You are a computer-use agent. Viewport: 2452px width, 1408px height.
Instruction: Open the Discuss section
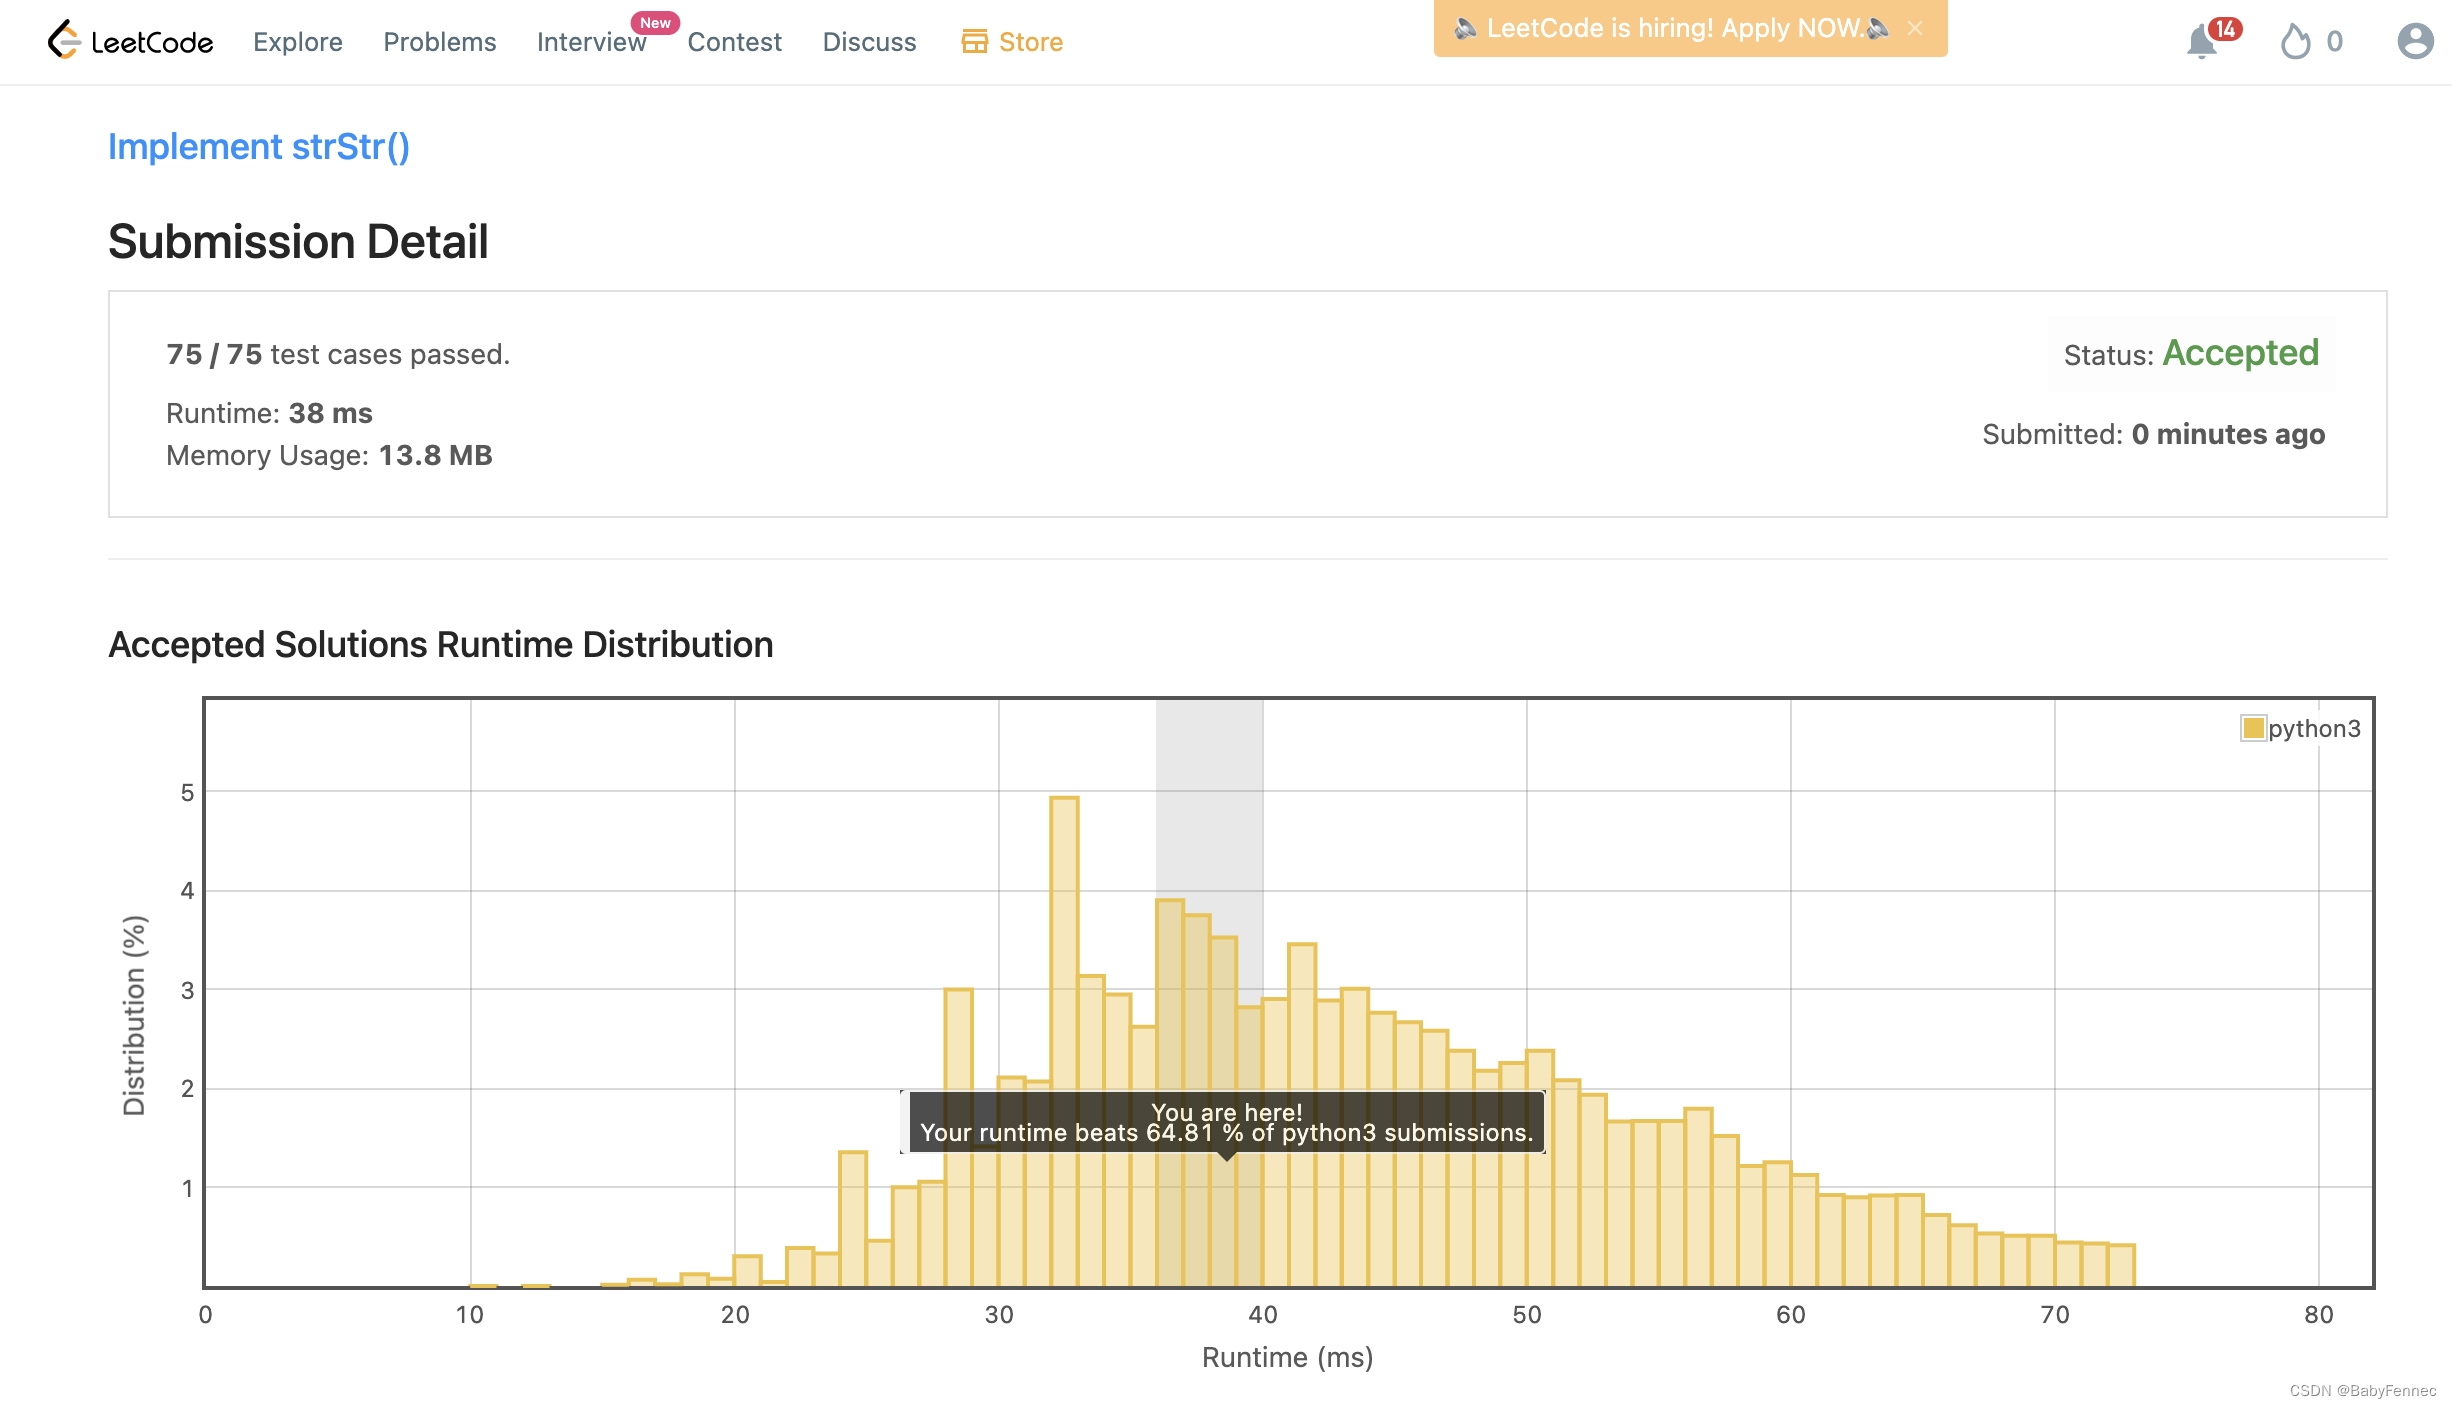pos(869,42)
